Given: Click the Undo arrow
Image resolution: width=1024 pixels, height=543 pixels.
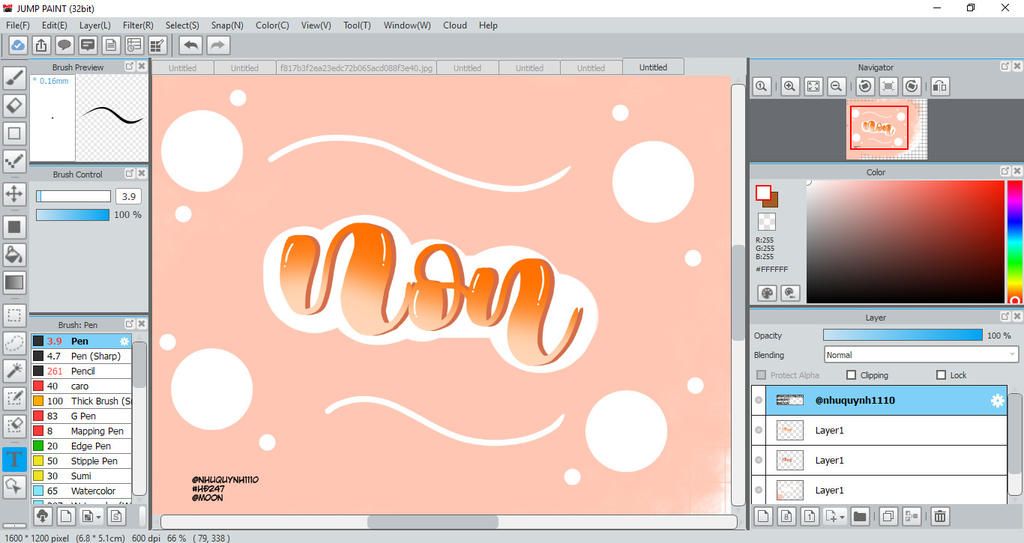Looking at the screenshot, I should point(191,45).
